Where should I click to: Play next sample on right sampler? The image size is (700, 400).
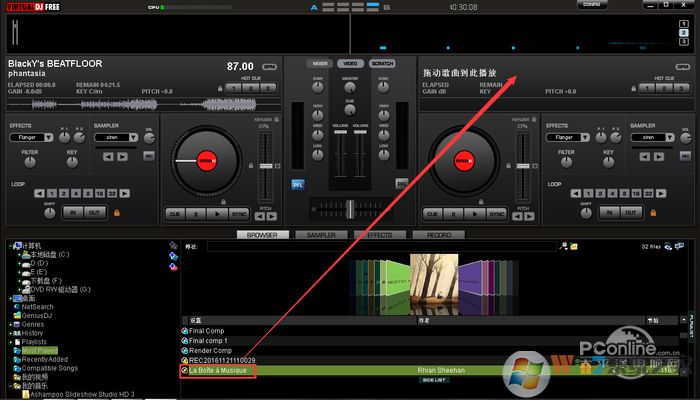(x=658, y=157)
